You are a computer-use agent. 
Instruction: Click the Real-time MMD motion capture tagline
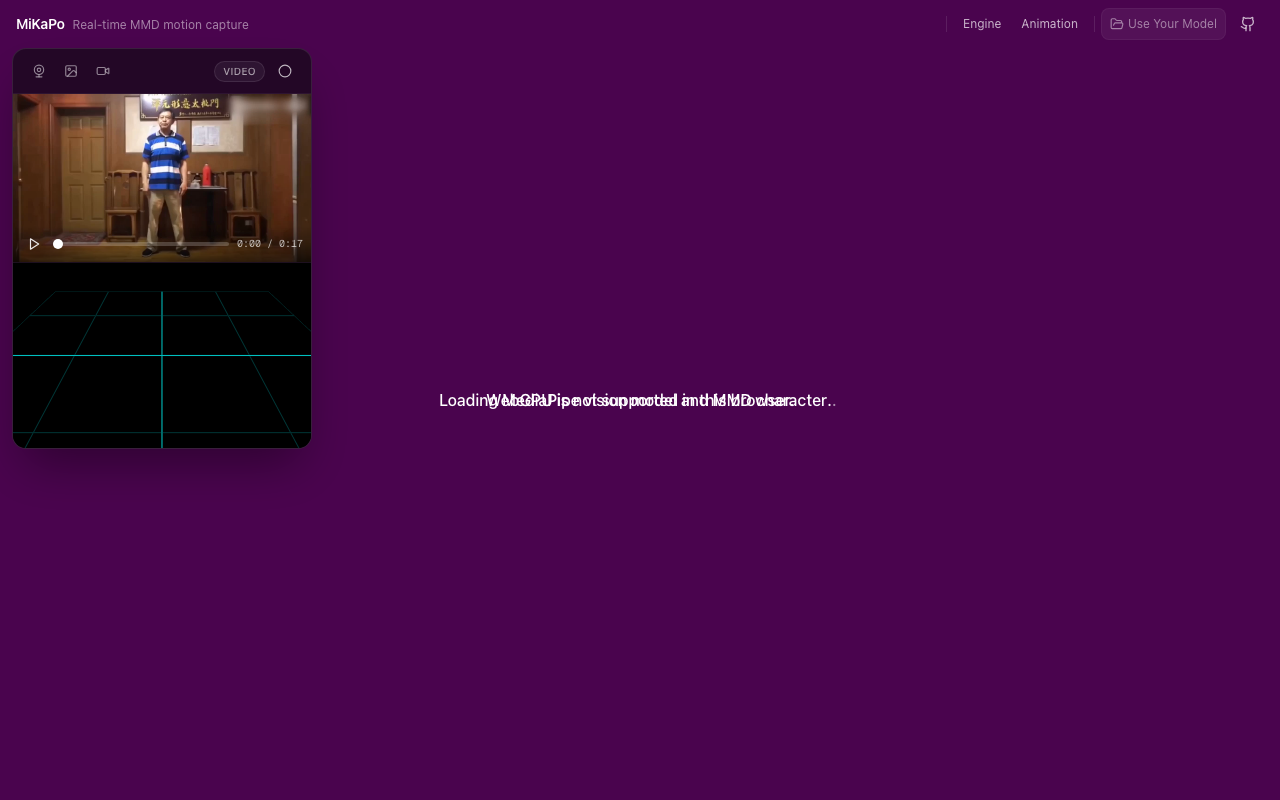pos(161,25)
